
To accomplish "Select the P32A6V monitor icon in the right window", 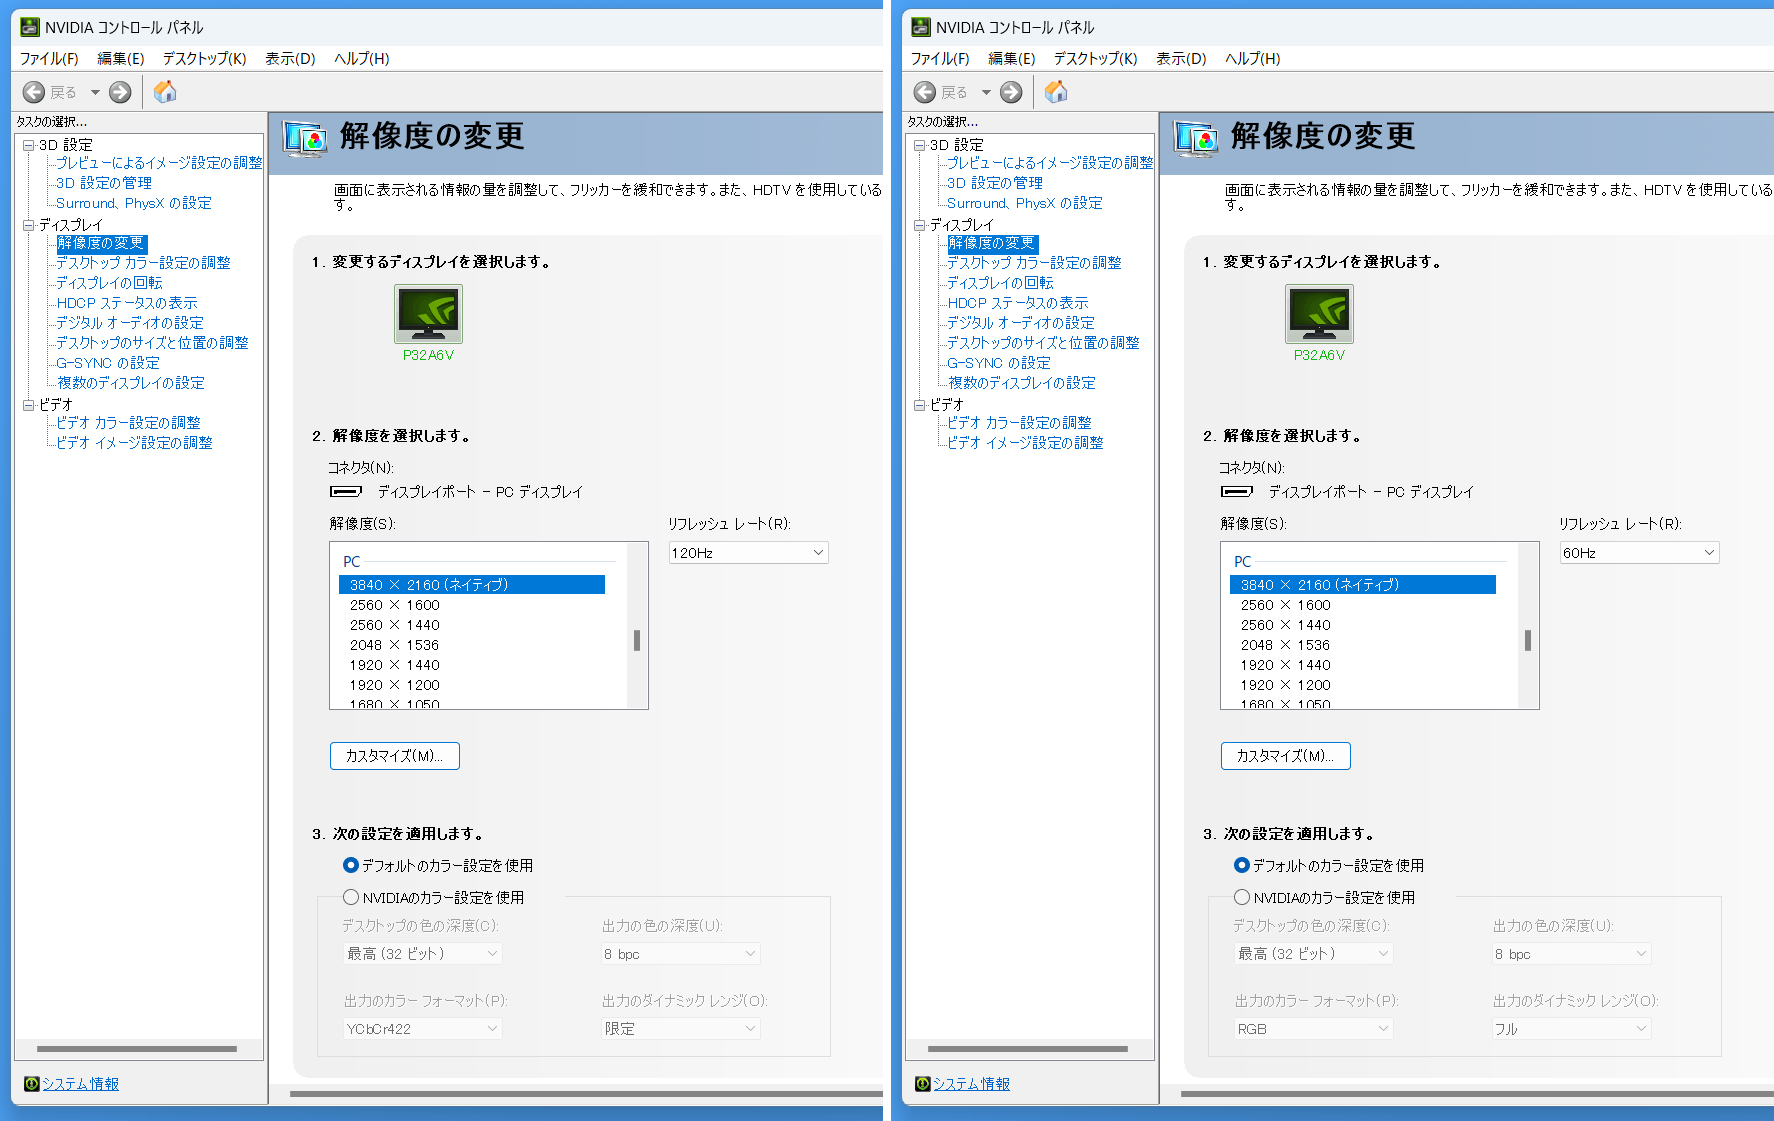I will pos(1319,314).
